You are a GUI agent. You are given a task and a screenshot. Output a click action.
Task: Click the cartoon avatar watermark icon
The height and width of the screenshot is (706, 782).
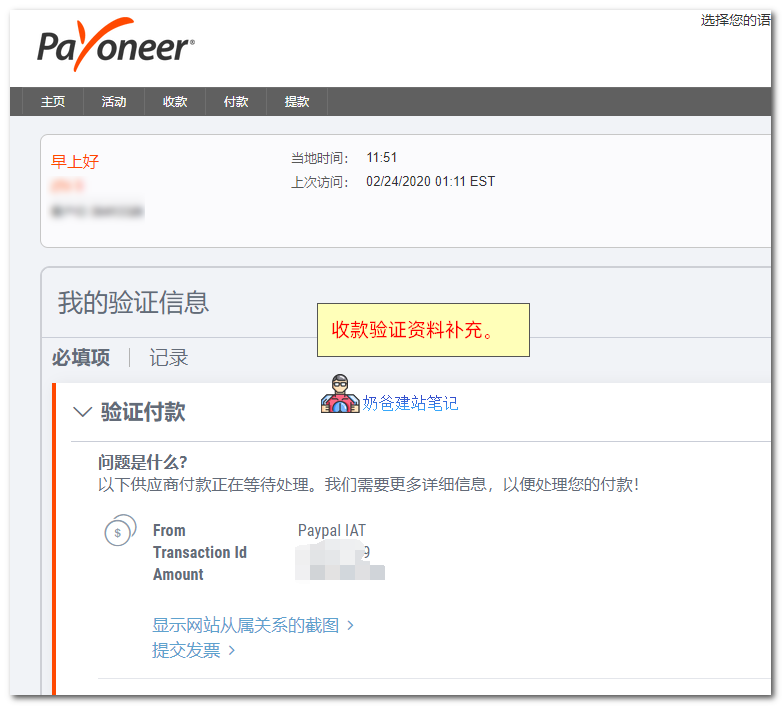tap(339, 395)
